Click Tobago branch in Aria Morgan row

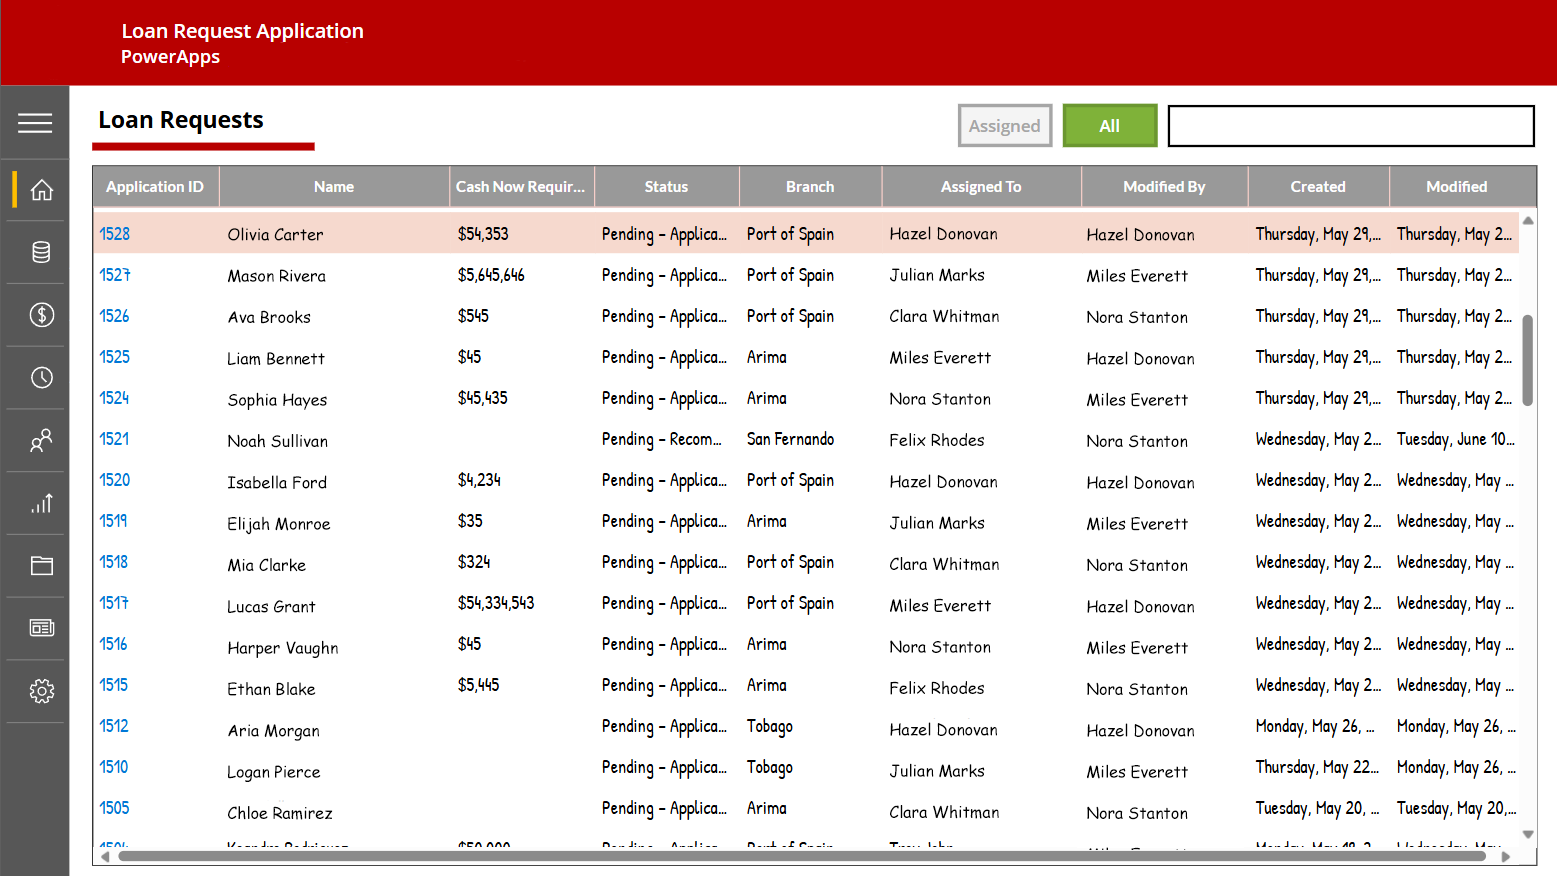770,726
